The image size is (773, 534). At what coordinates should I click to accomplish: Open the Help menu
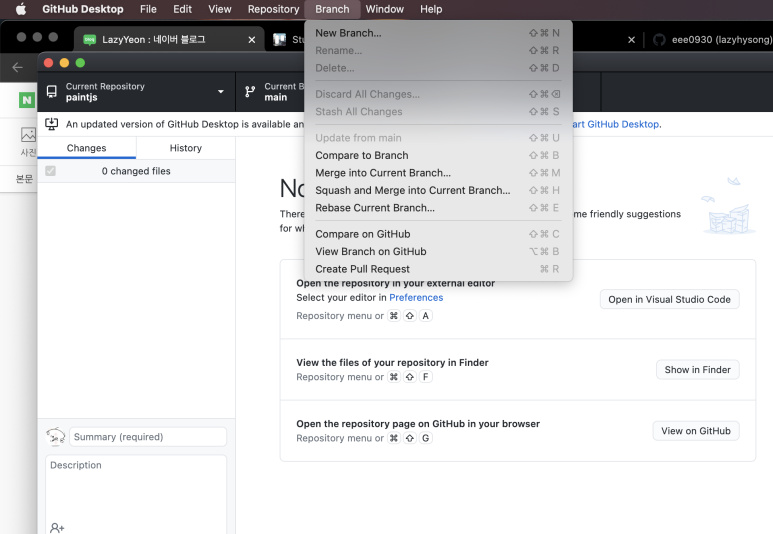pyautogui.click(x=431, y=9)
